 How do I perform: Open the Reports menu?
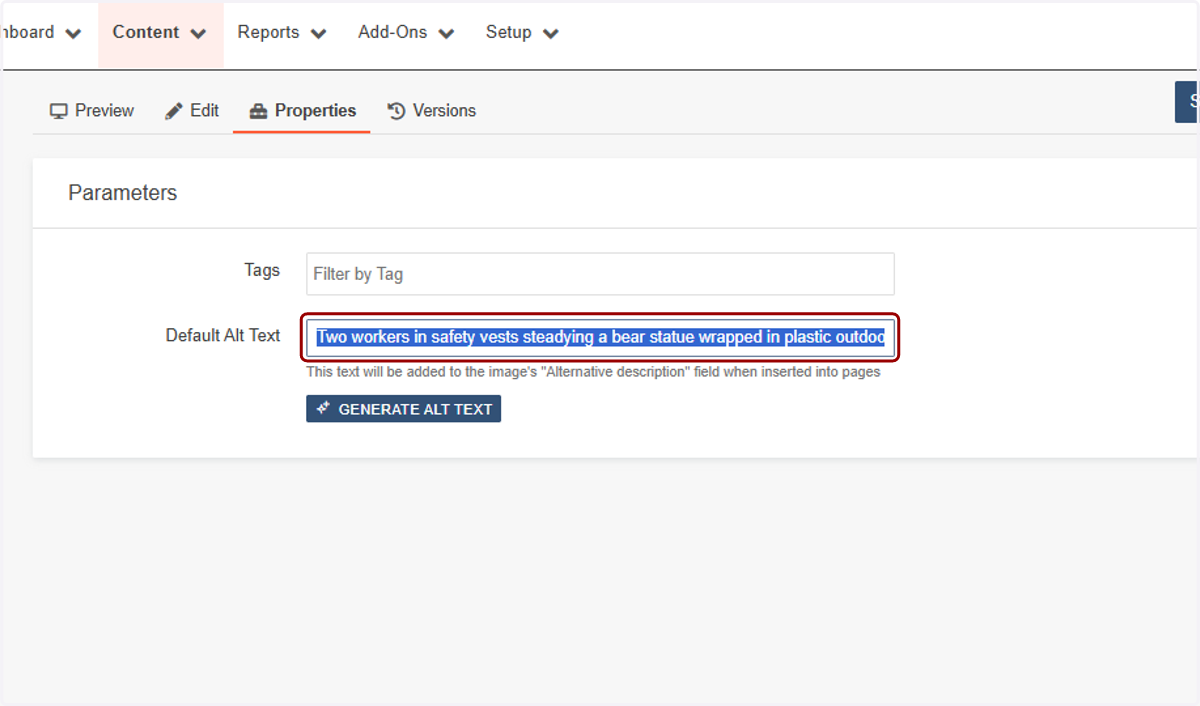coord(282,33)
